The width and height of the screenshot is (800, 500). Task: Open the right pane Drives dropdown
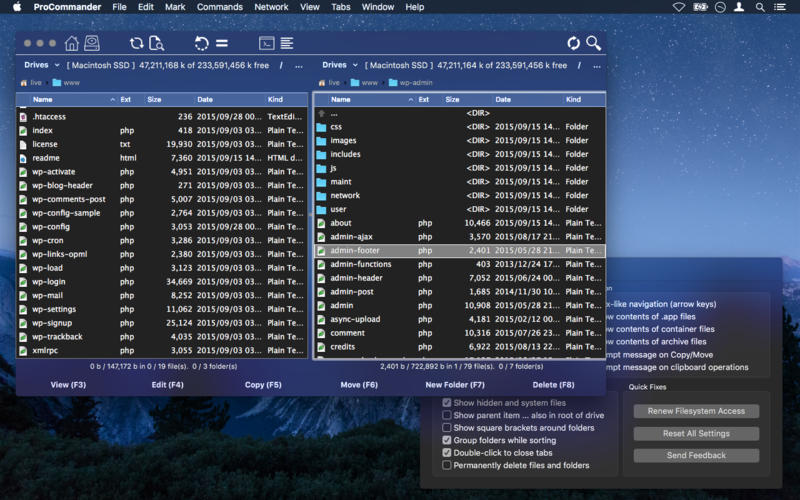[x=338, y=65]
